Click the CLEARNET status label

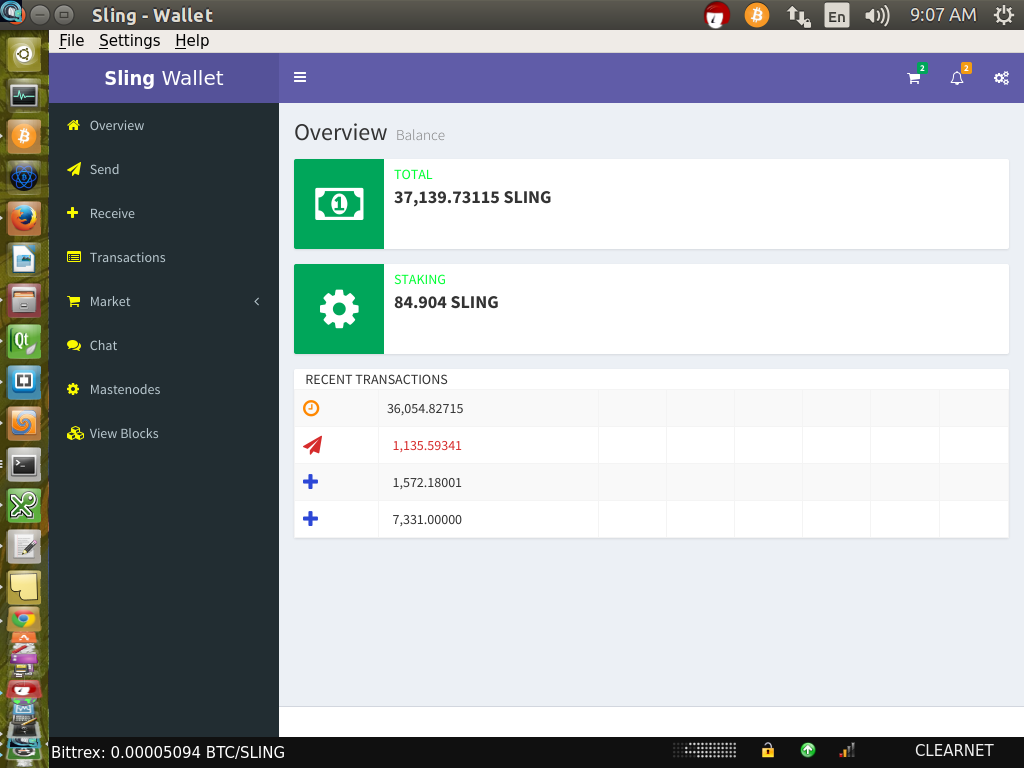click(x=954, y=750)
